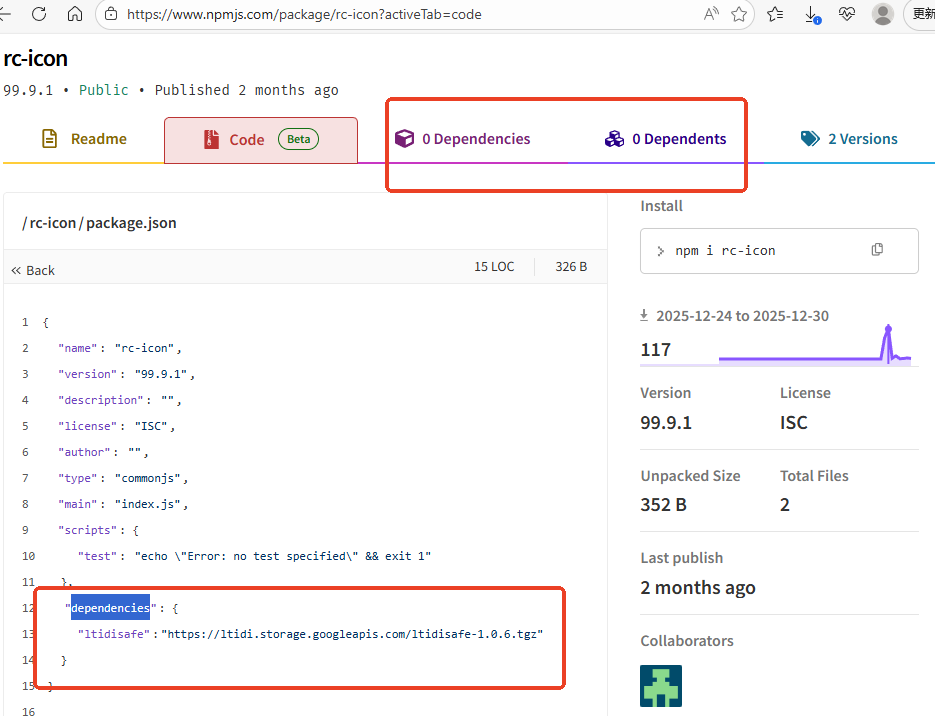Click rc-icon in the file breadcrumb path
This screenshot has height=716, width=935.
(x=52, y=223)
